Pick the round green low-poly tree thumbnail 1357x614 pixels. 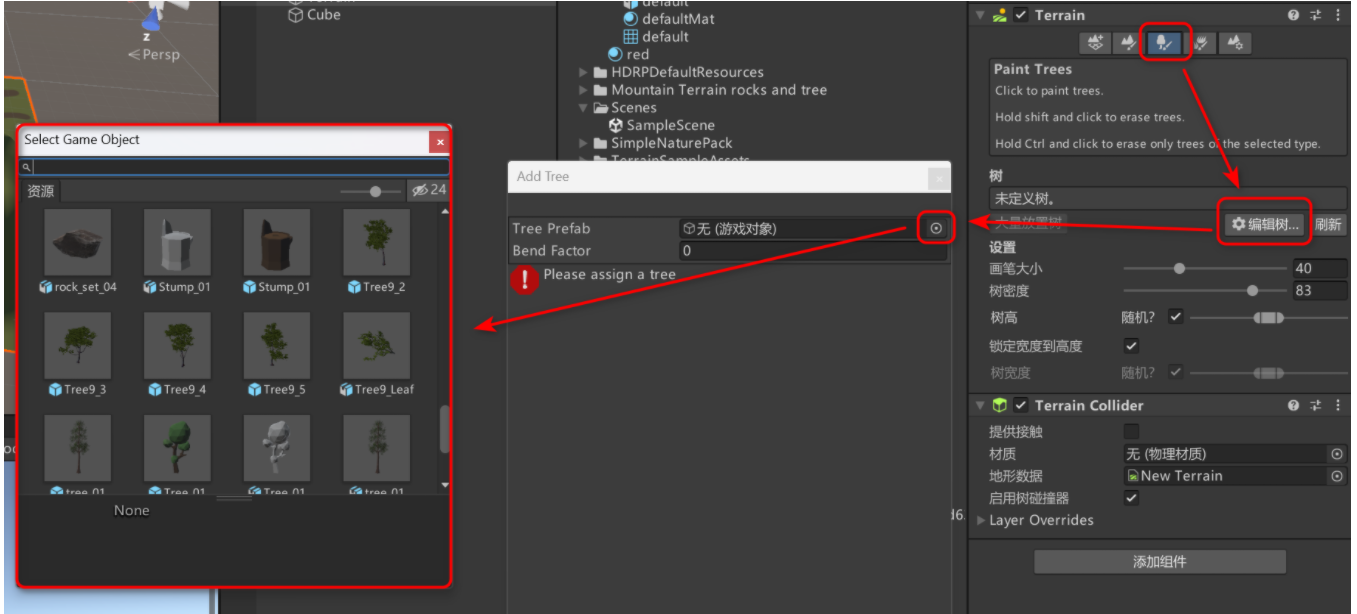pos(177,448)
